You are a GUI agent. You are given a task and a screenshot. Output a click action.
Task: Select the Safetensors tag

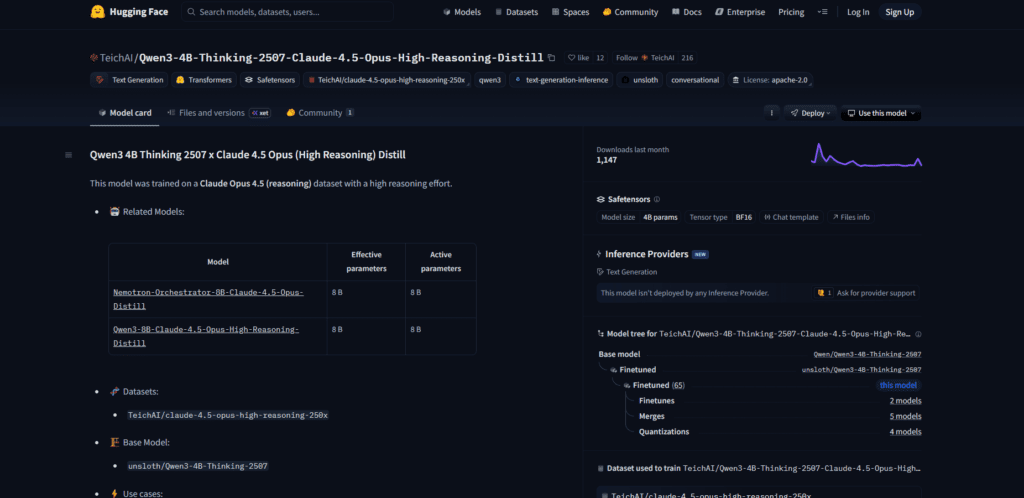(270, 80)
